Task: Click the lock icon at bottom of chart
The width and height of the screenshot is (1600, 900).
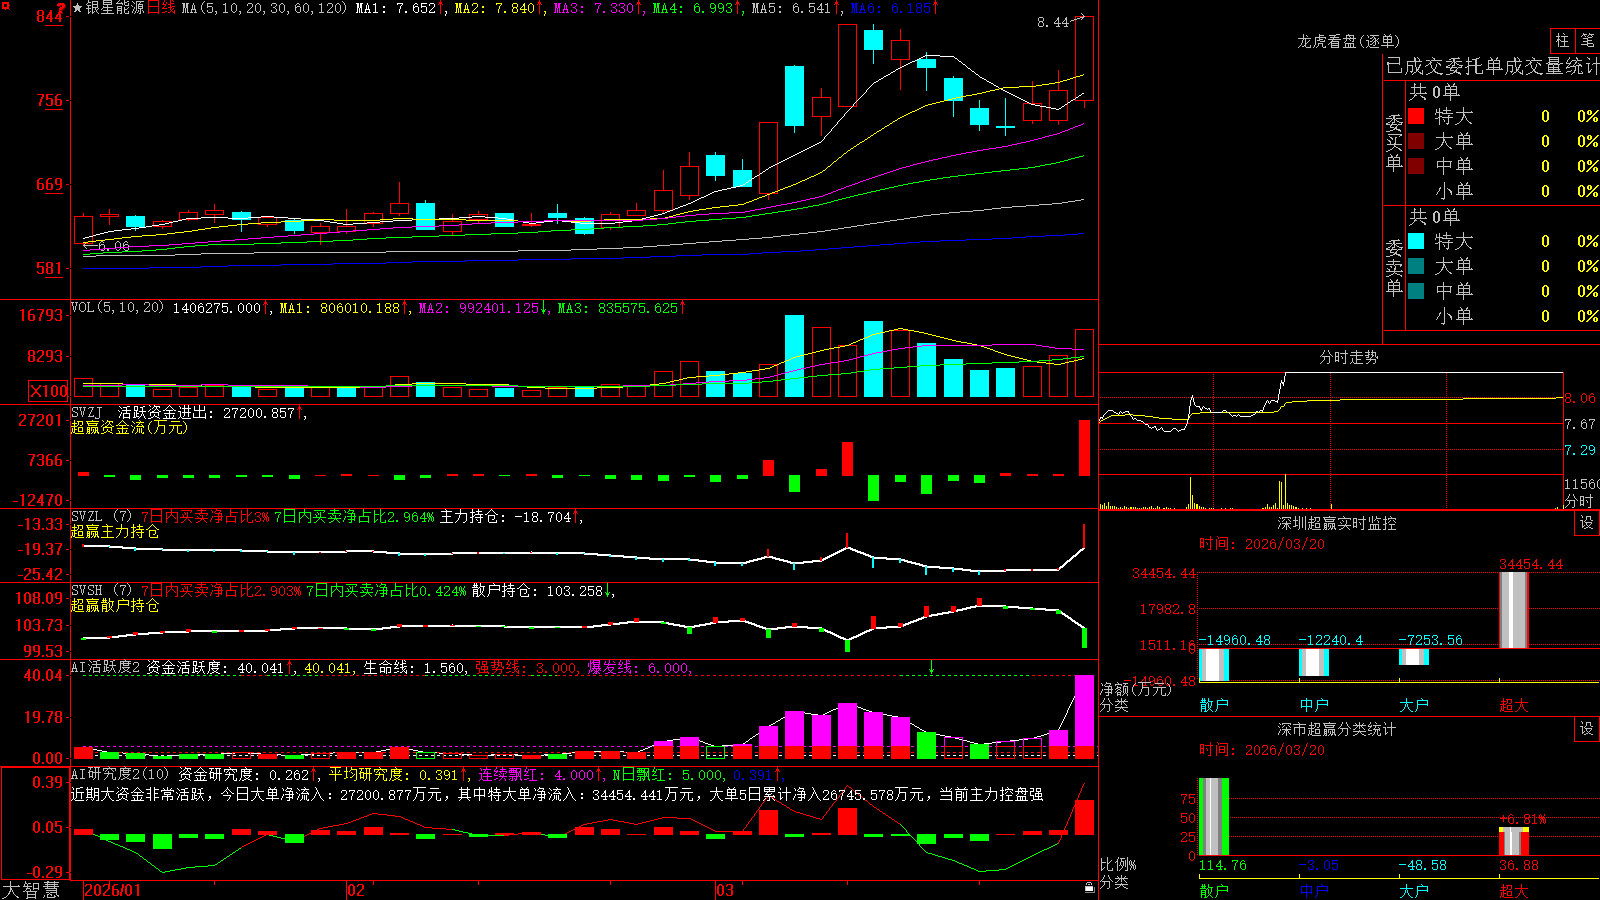Action: click(1090, 888)
